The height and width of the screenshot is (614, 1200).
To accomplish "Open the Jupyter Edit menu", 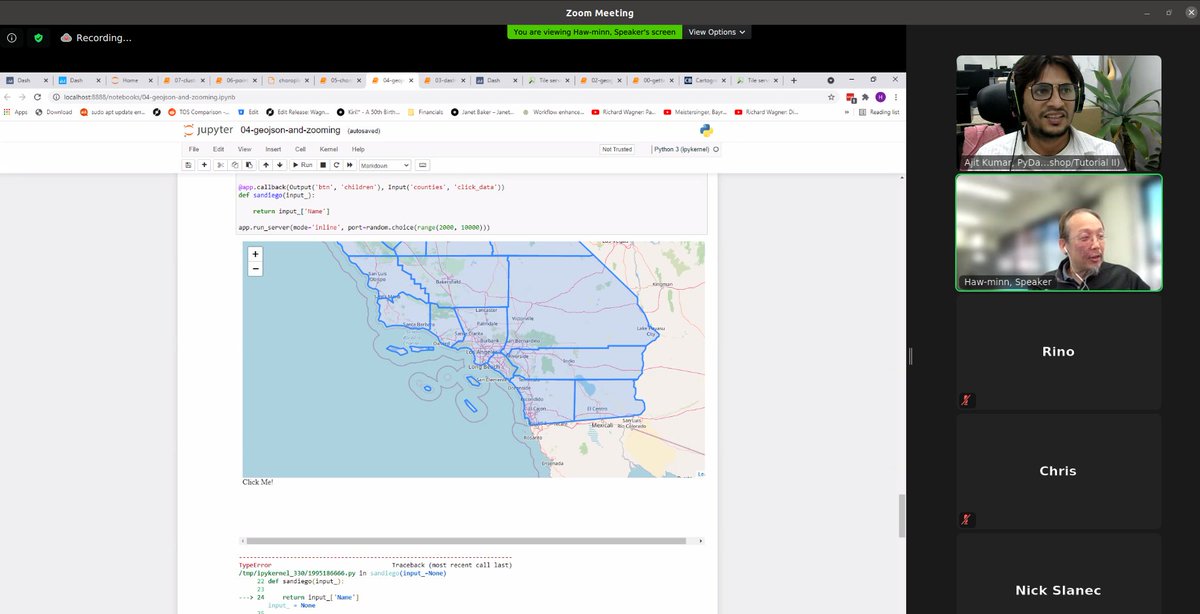I will (218, 149).
